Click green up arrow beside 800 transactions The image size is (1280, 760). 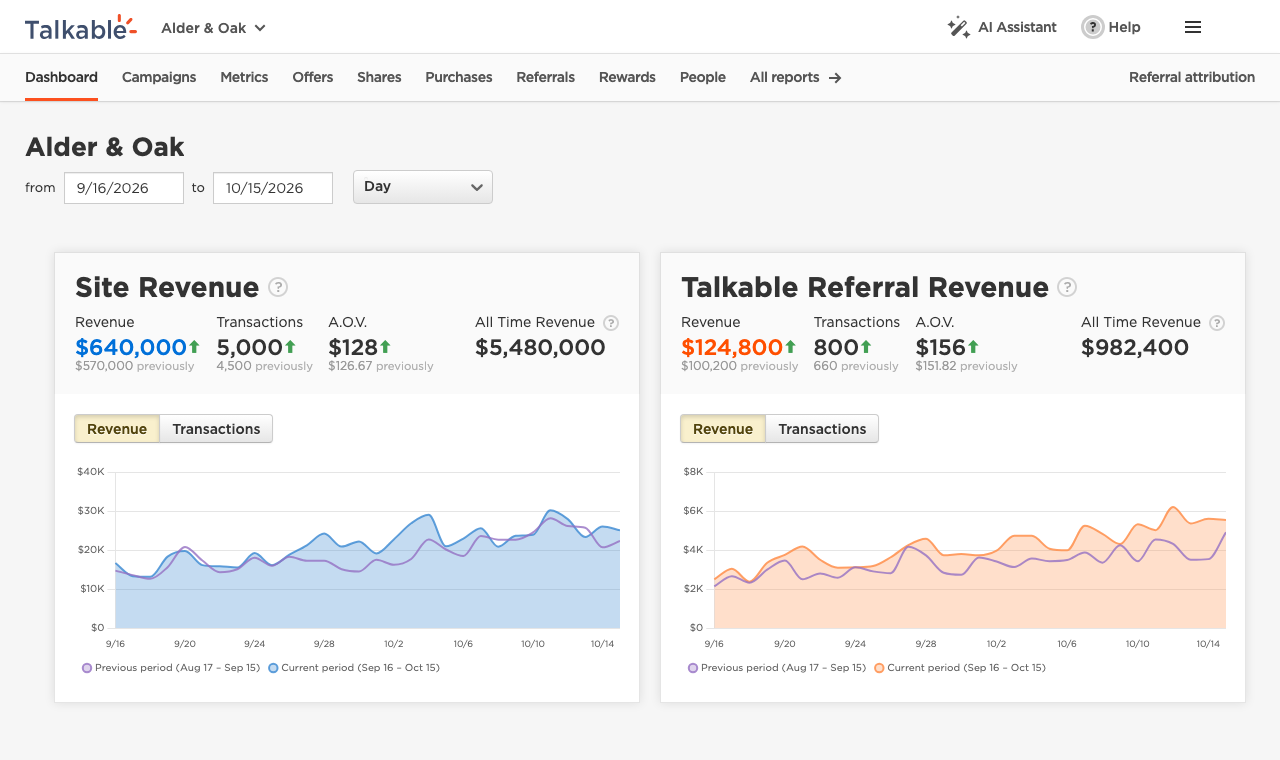tap(866, 347)
